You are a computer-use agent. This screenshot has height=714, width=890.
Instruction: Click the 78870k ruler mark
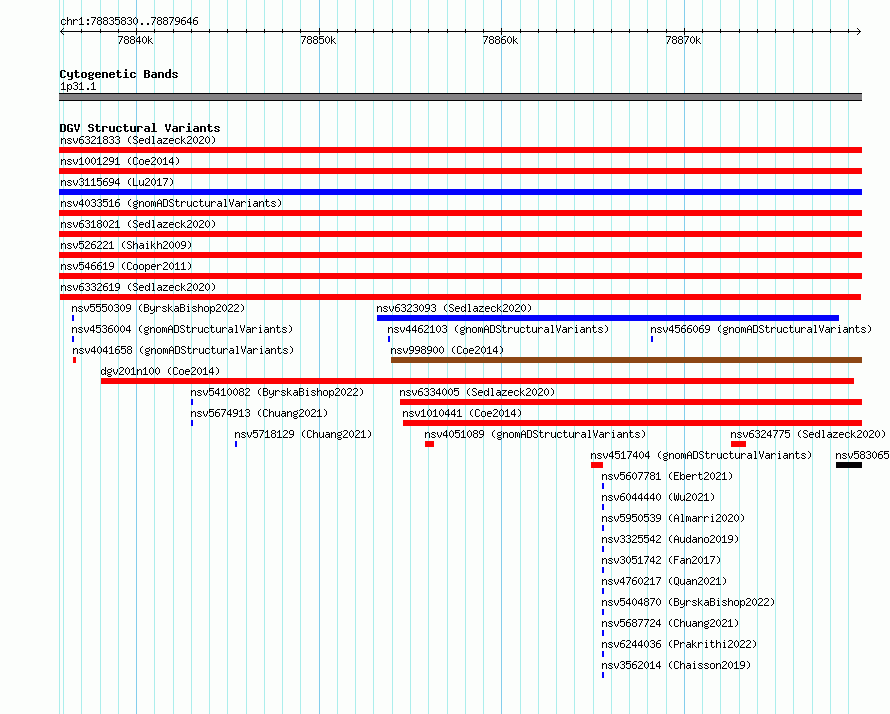[683, 40]
